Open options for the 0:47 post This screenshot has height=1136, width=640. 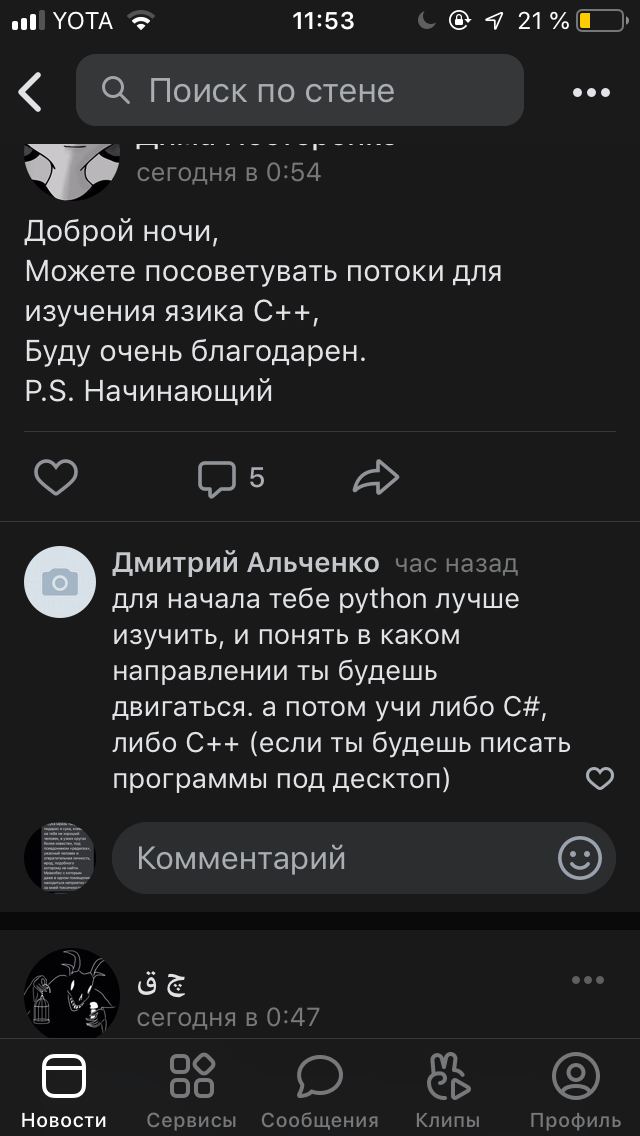tap(588, 980)
